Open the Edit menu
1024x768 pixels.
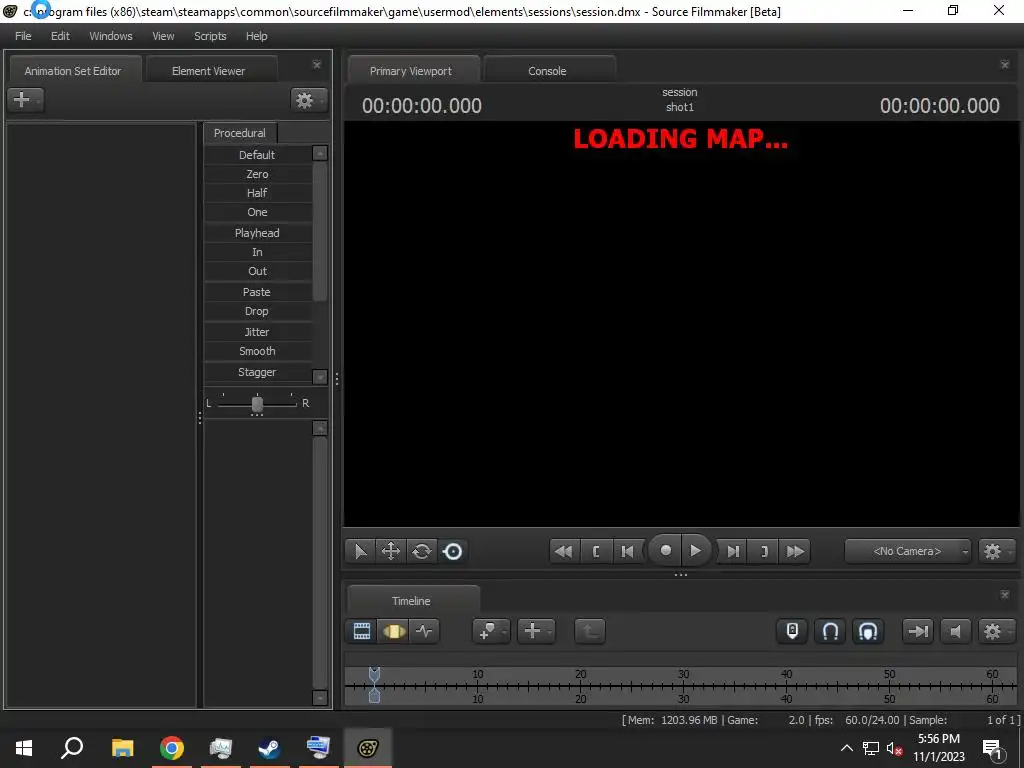pos(60,36)
